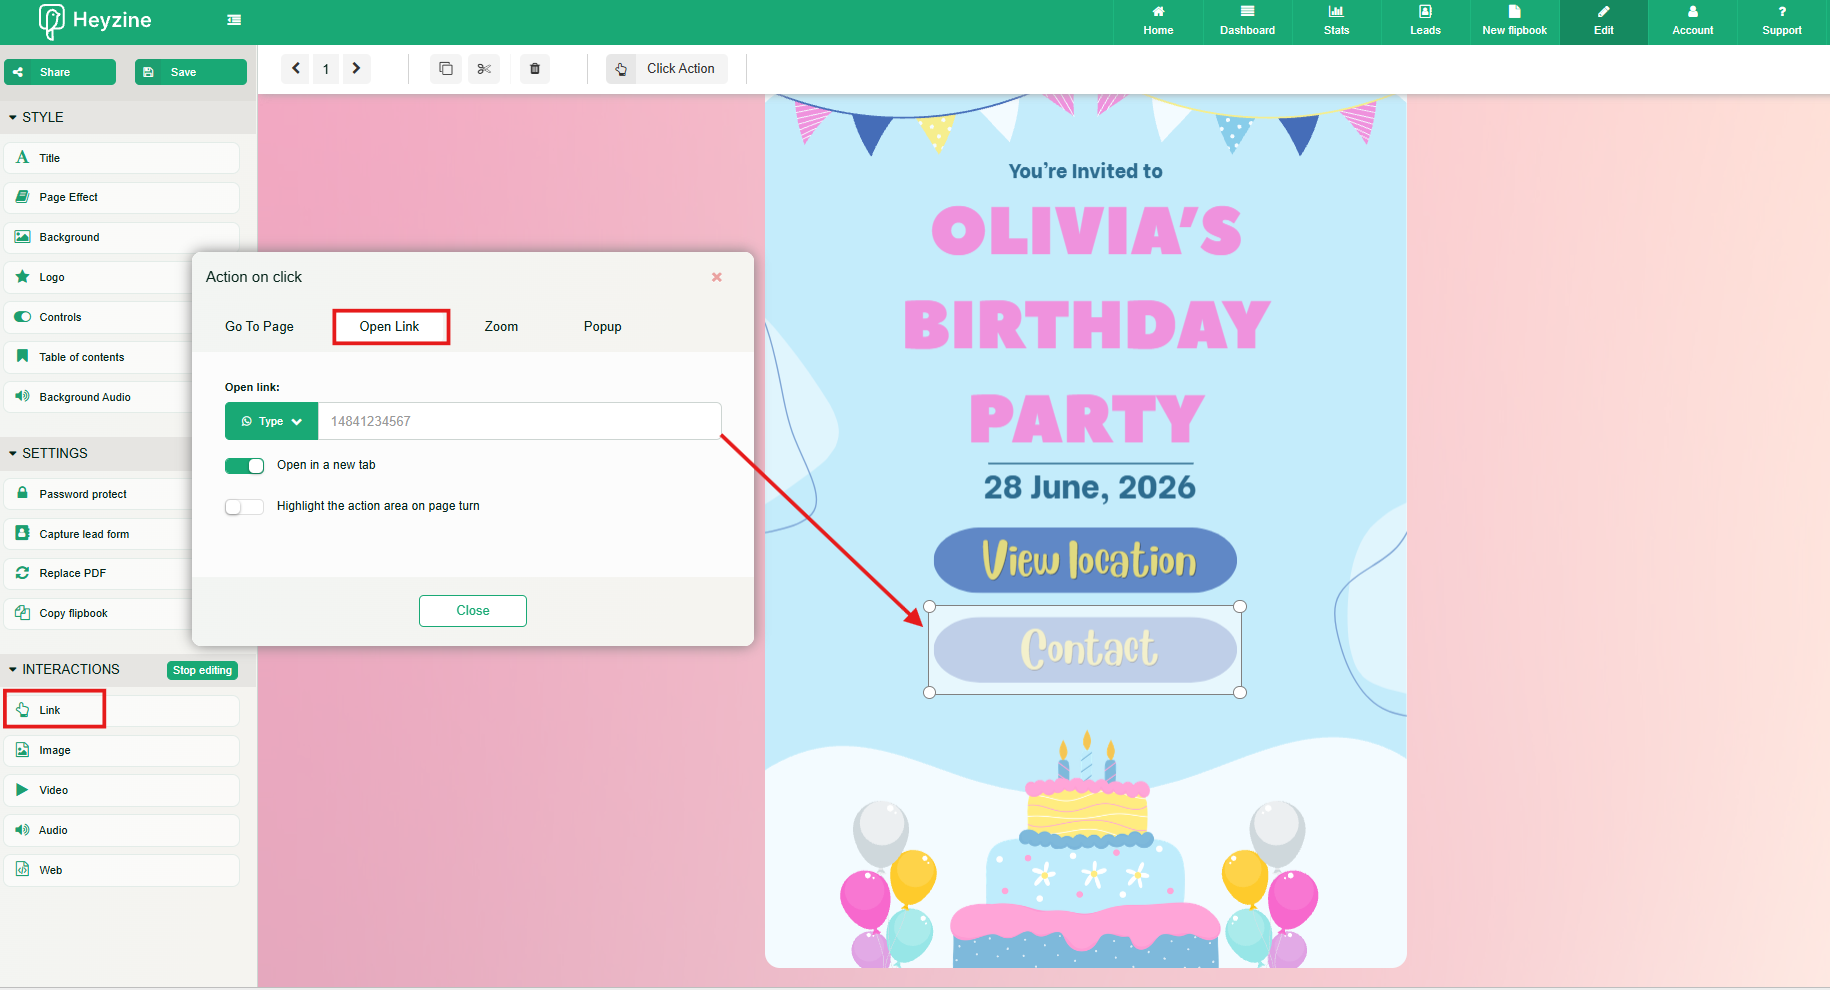Screen dimensions: 1830x990
Task: Click the scissors cut icon
Action: 484,69
